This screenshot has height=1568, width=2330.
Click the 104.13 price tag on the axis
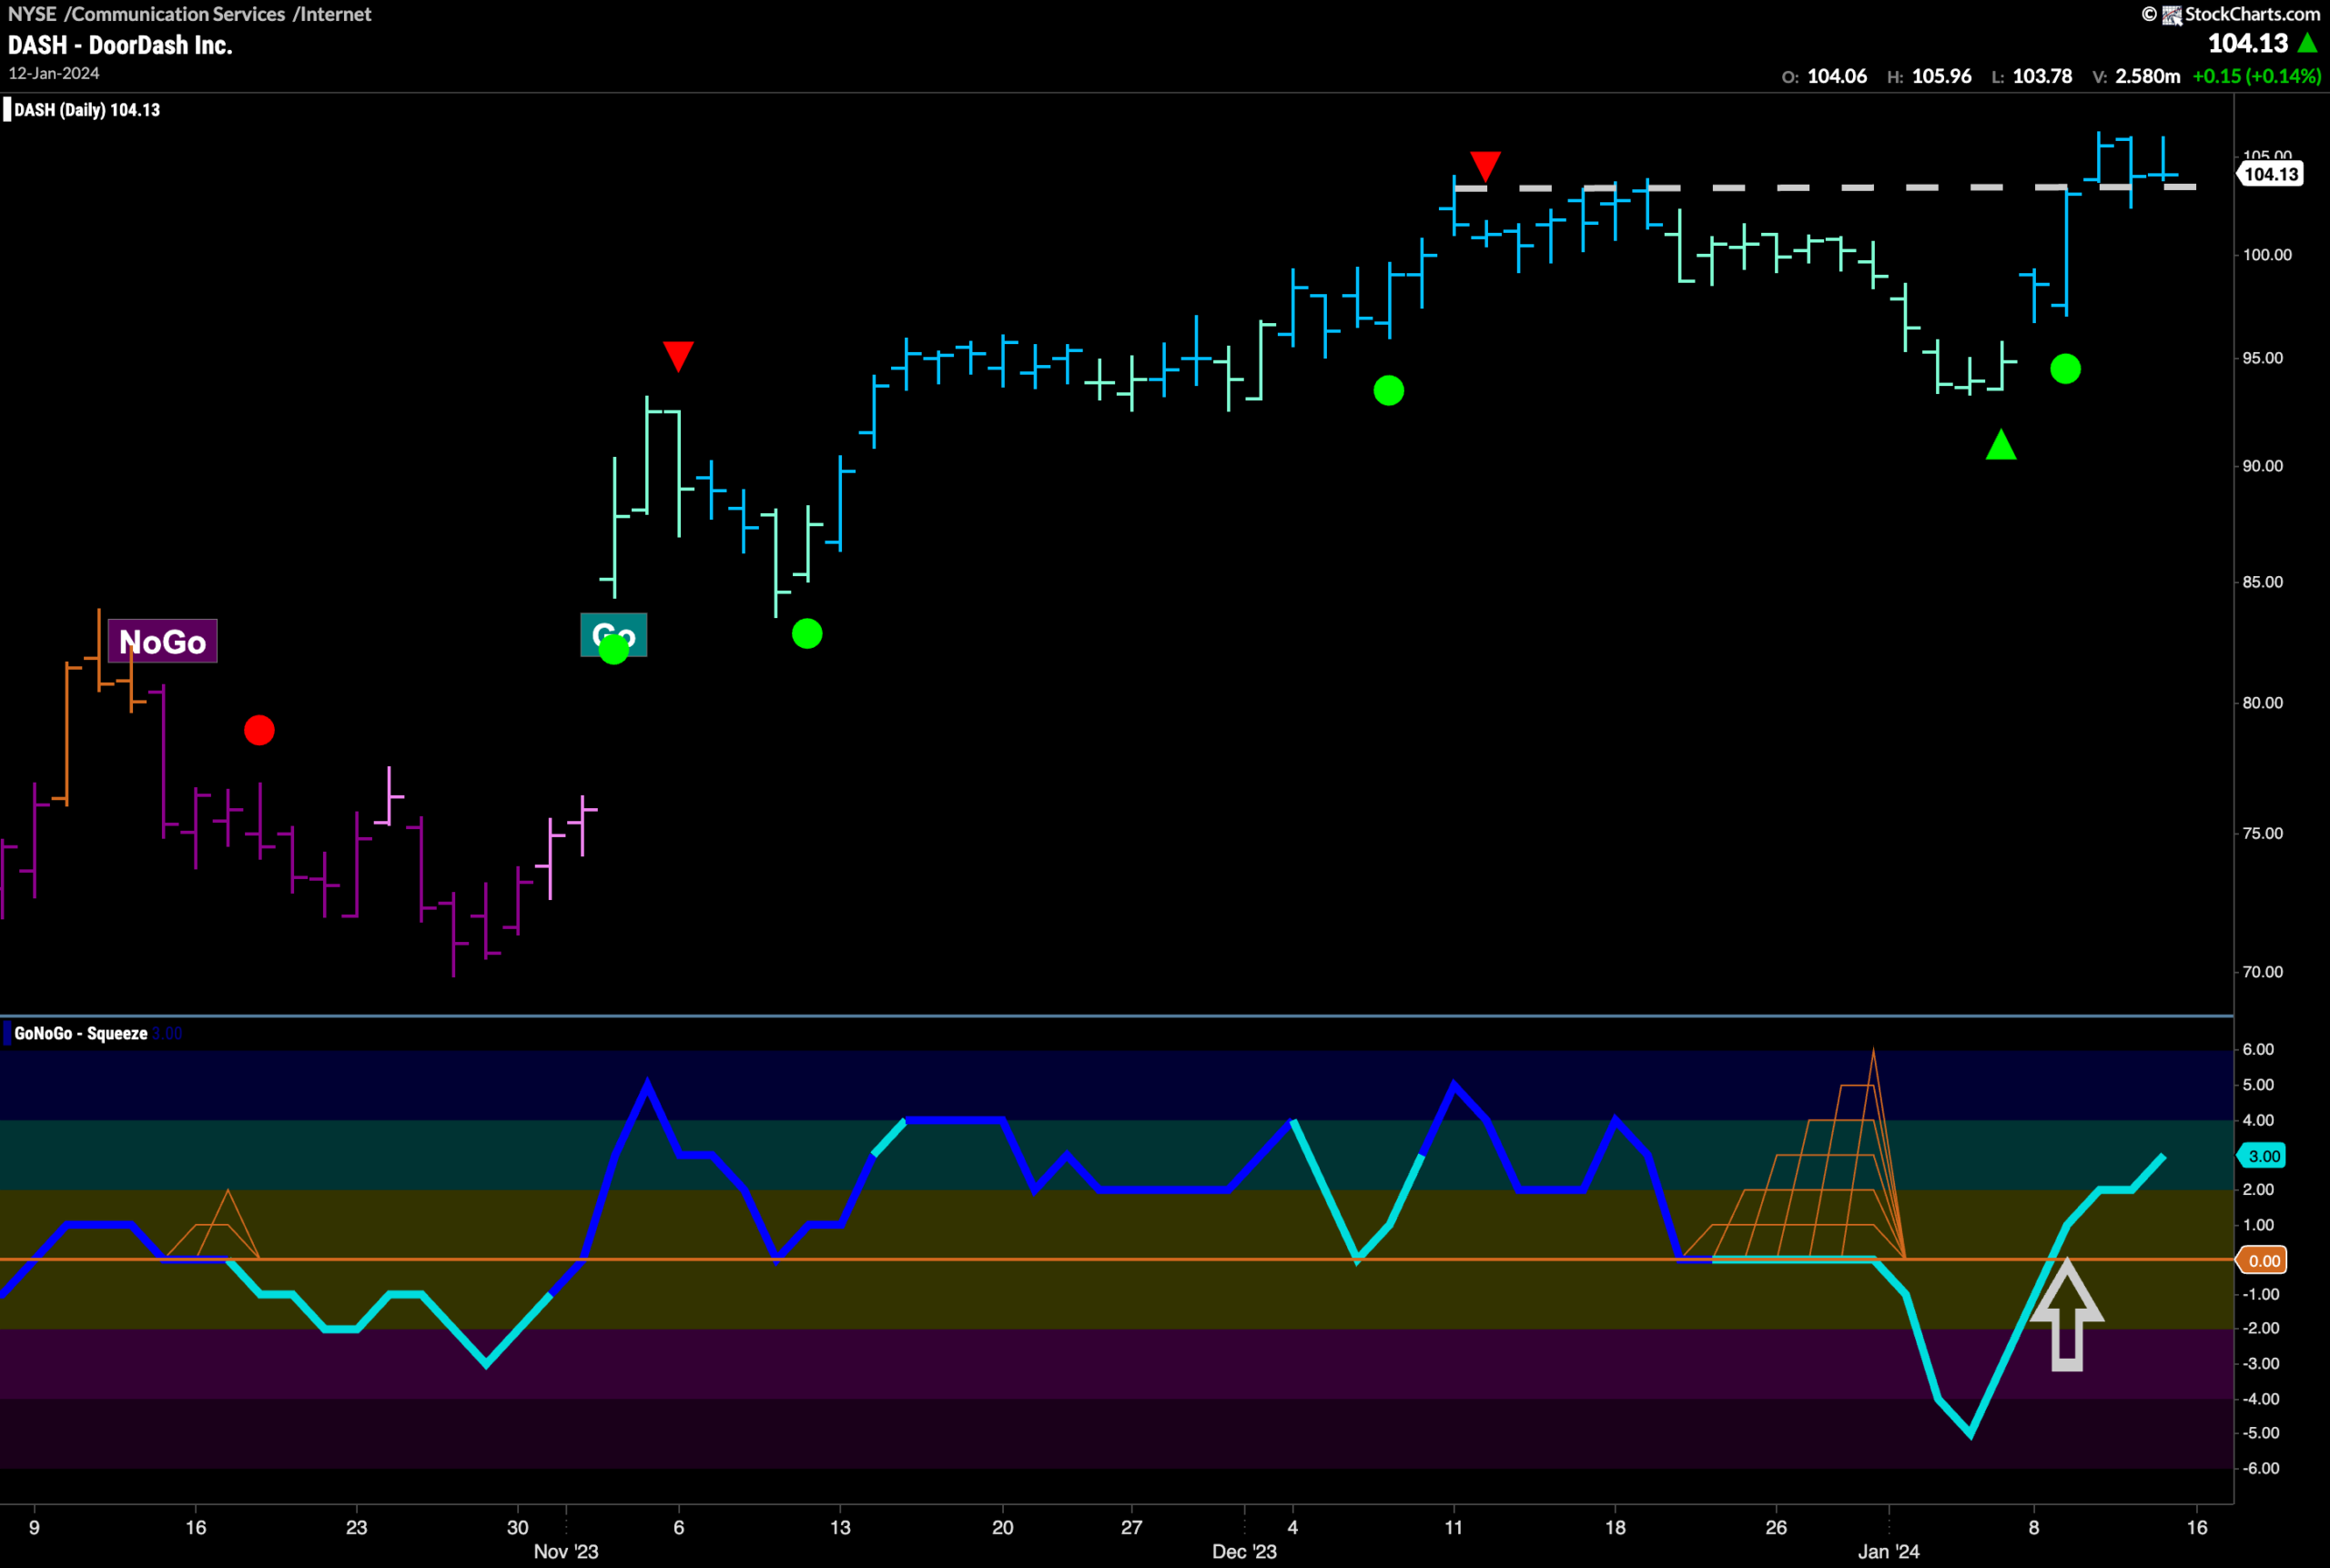[x=2270, y=174]
